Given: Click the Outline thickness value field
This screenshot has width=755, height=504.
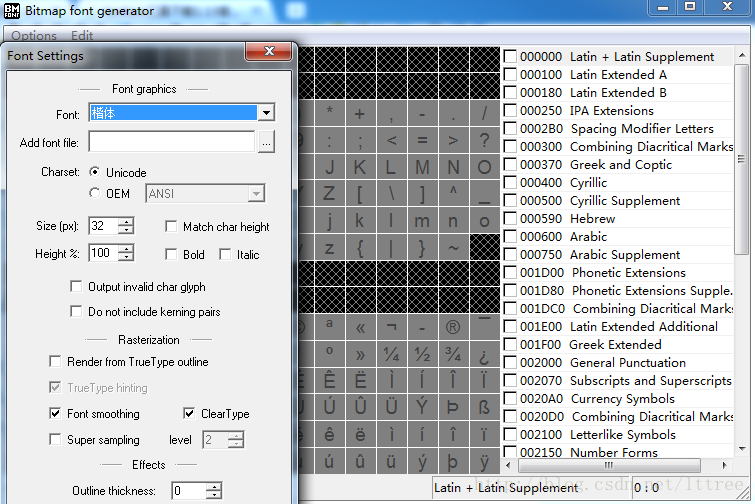Looking at the screenshot, I should click(189, 491).
